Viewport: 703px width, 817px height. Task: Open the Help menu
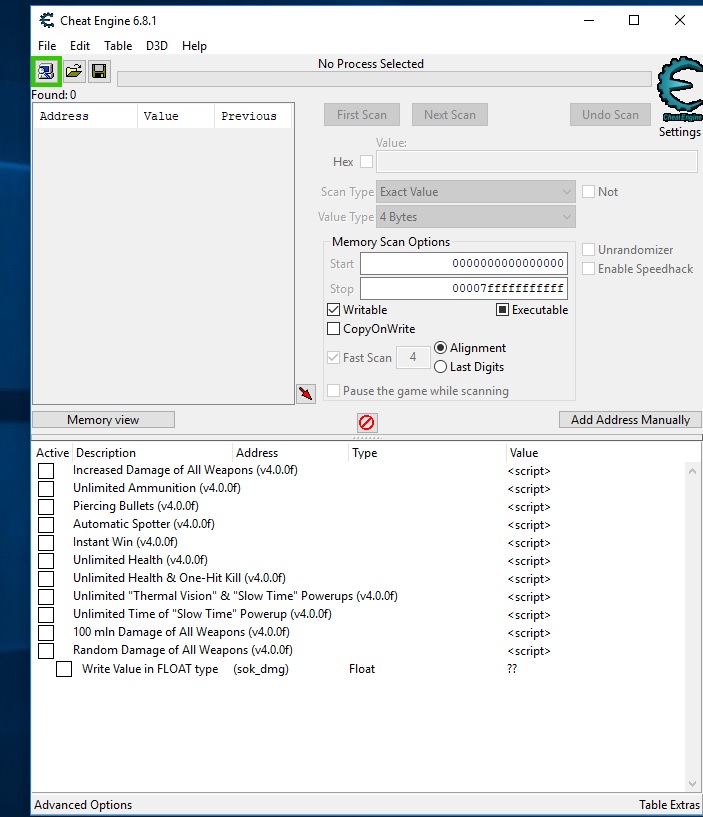coord(194,46)
